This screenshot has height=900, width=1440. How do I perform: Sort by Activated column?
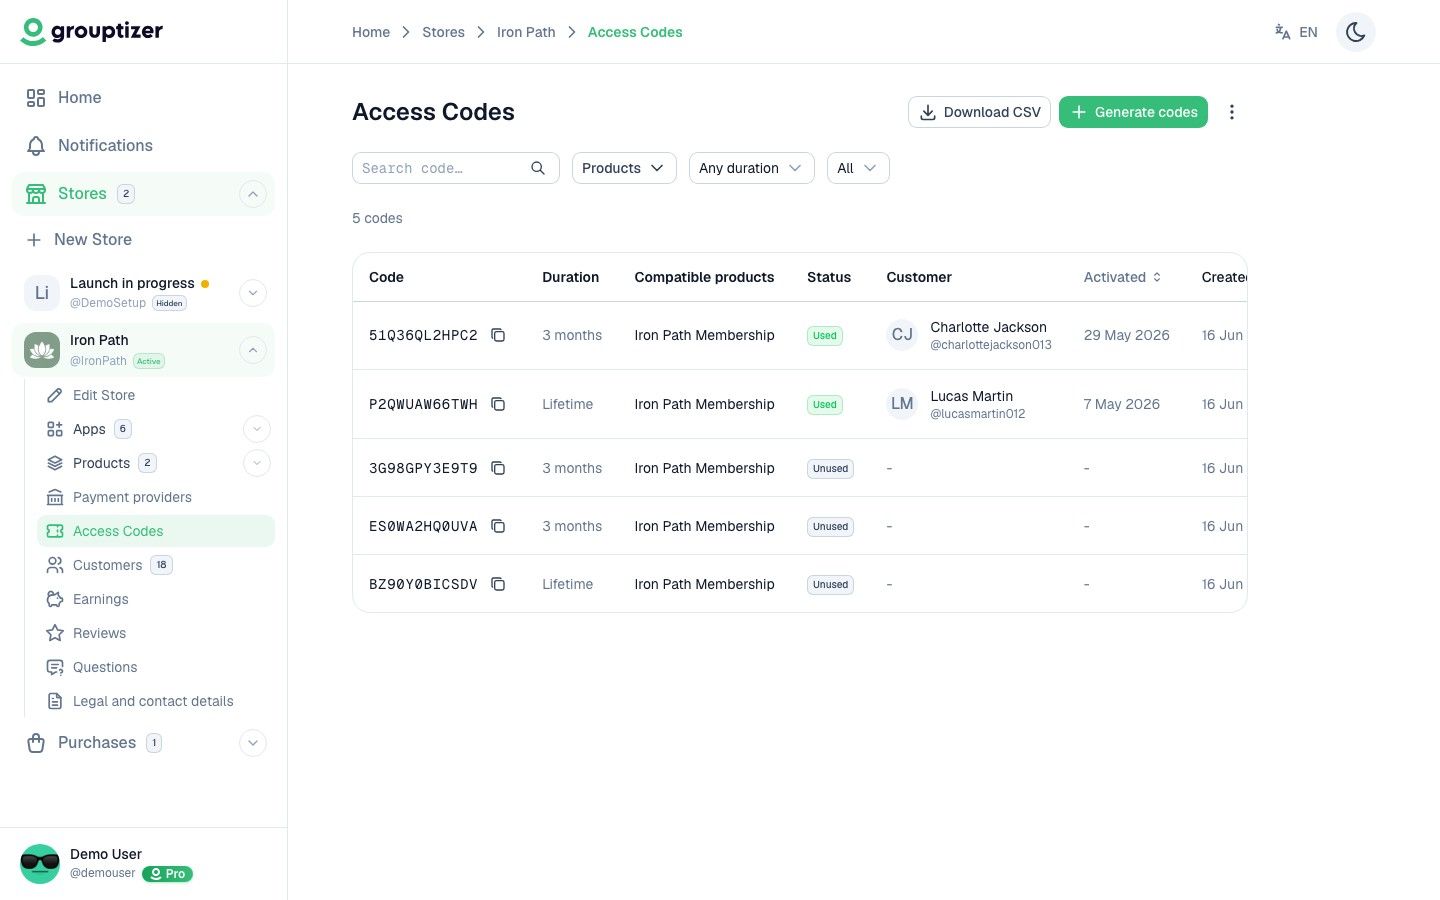tap(1122, 277)
